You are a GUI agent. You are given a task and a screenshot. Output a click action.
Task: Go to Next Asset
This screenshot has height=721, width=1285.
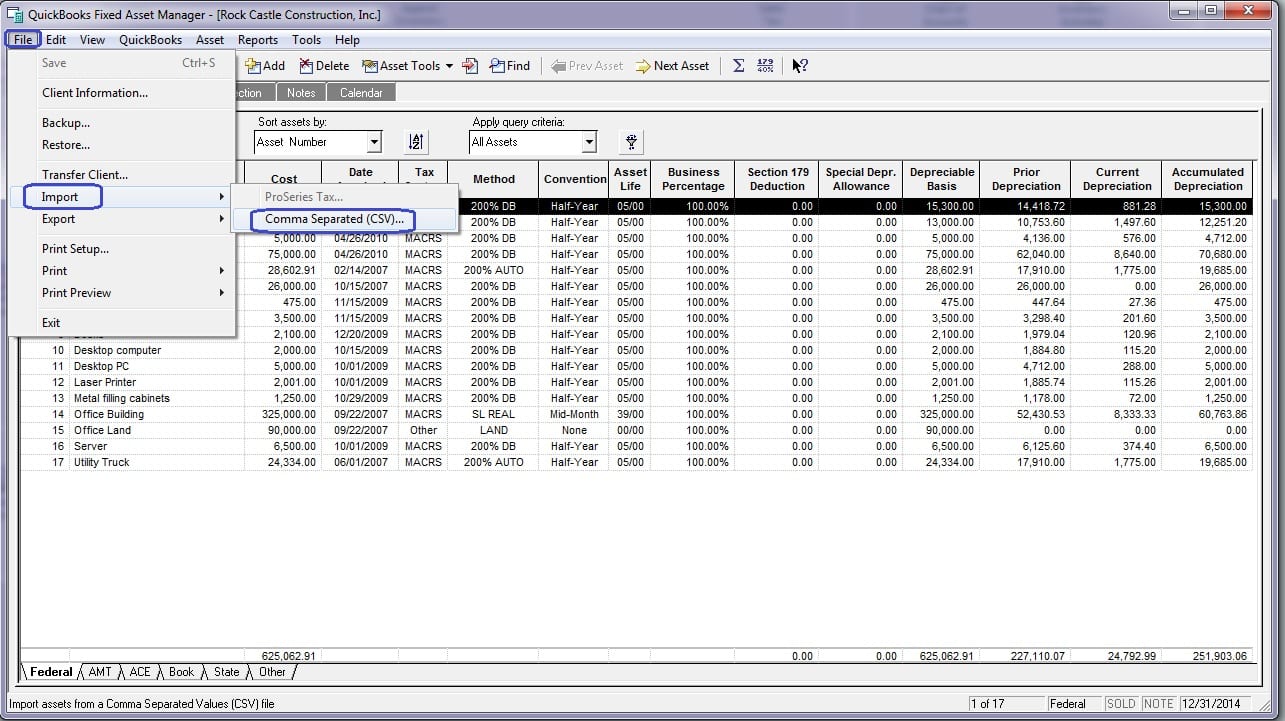click(x=672, y=66)
